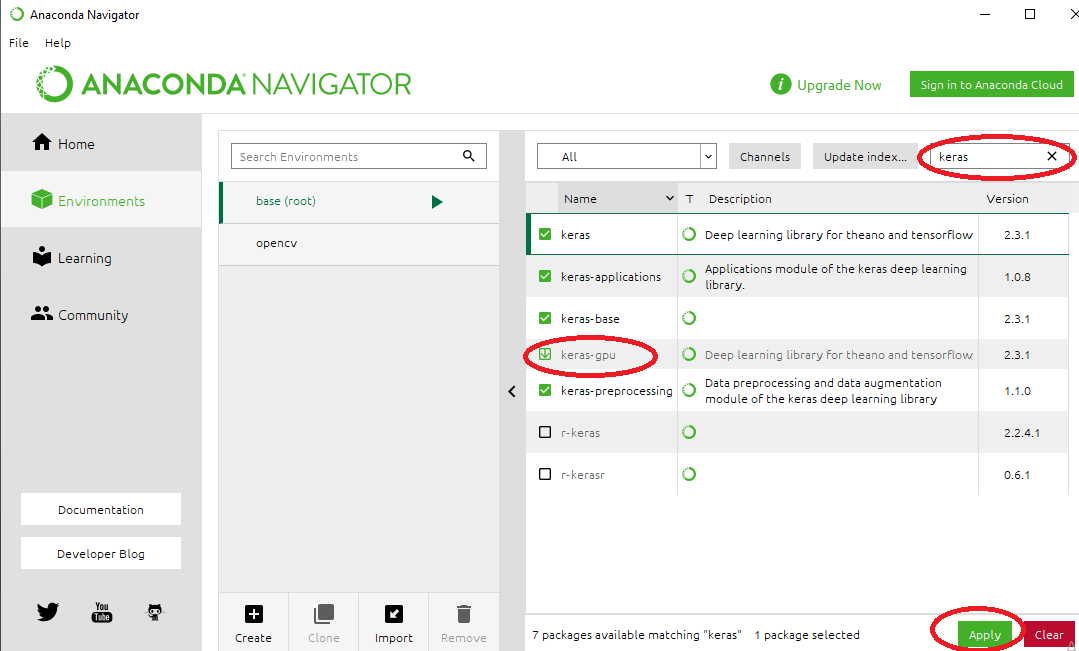Click the Update index... button
1079x651 pixels.
865,156
